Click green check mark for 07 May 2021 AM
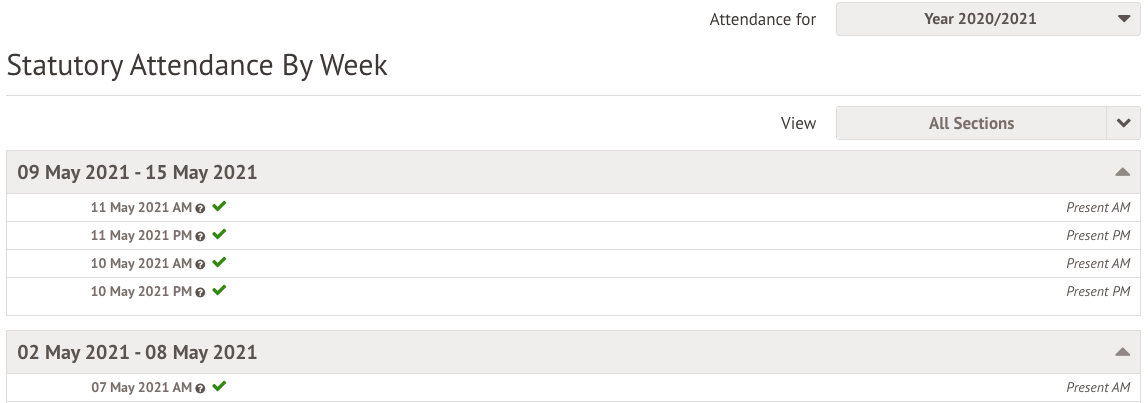 coord(219,387)
